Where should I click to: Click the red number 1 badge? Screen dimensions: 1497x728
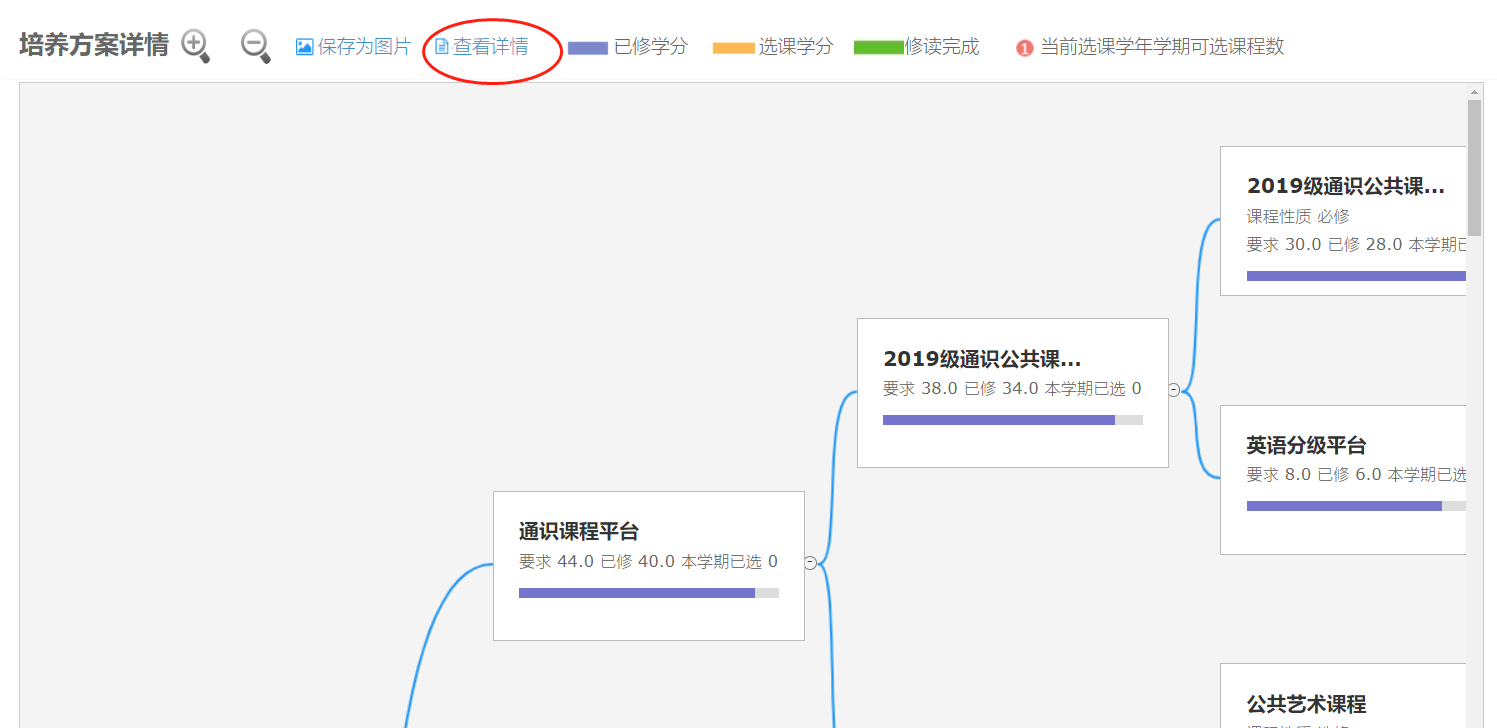(x=1024, y=48)
